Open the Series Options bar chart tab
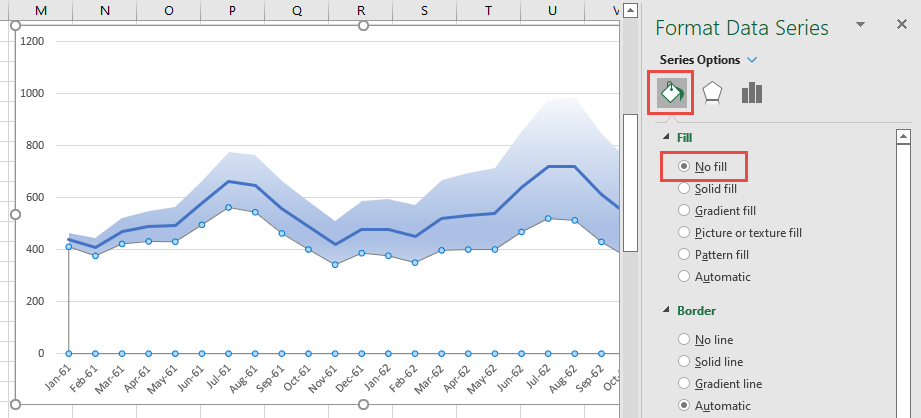 click(x=752, y=93)
